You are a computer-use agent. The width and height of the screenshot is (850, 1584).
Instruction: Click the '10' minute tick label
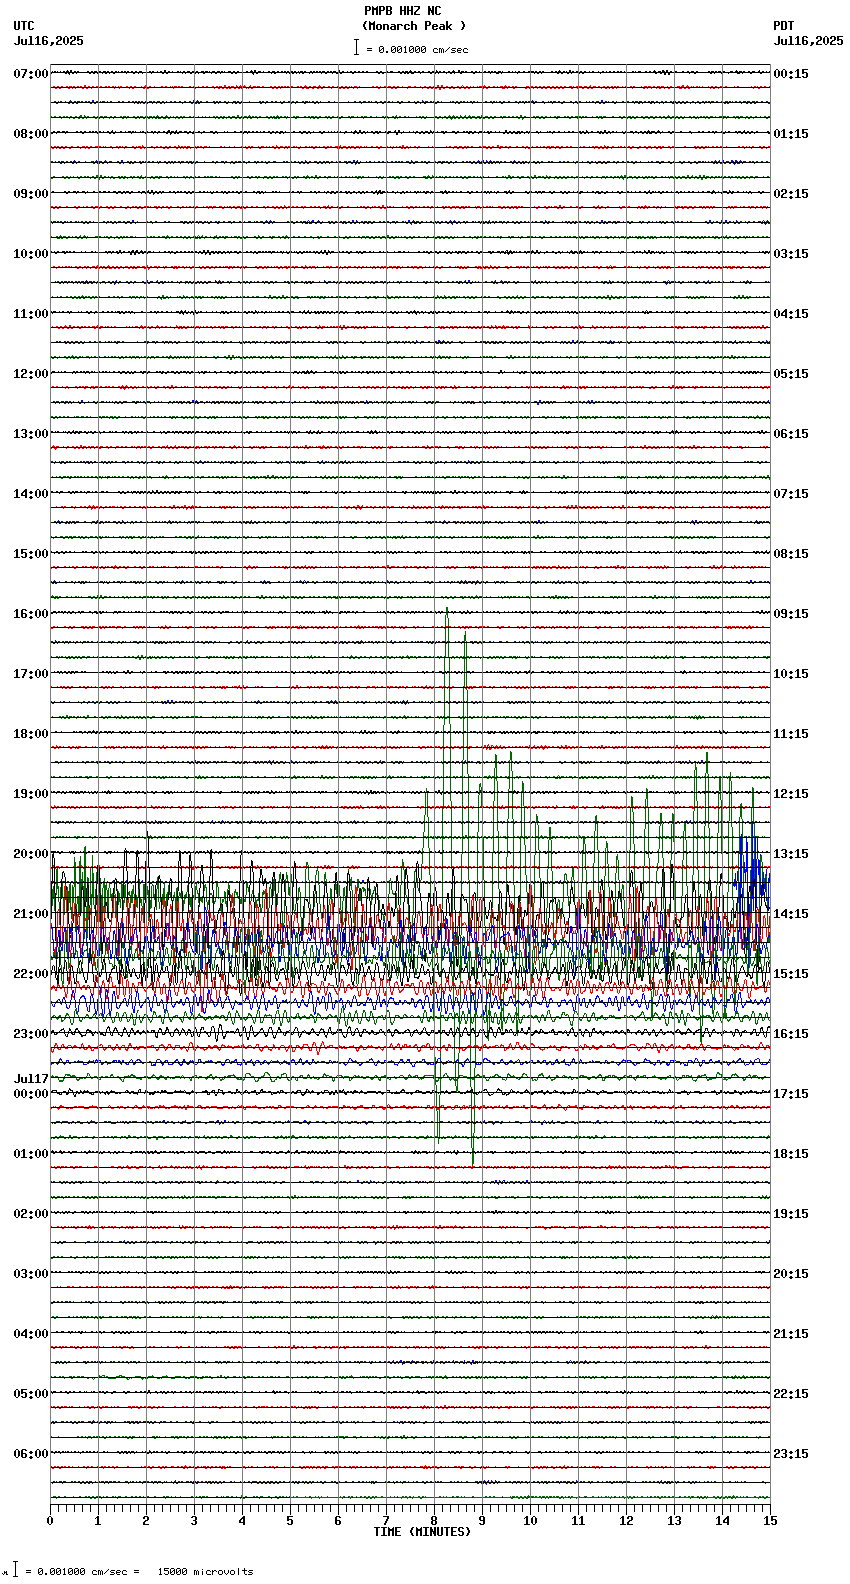(x=530, y=1521)
